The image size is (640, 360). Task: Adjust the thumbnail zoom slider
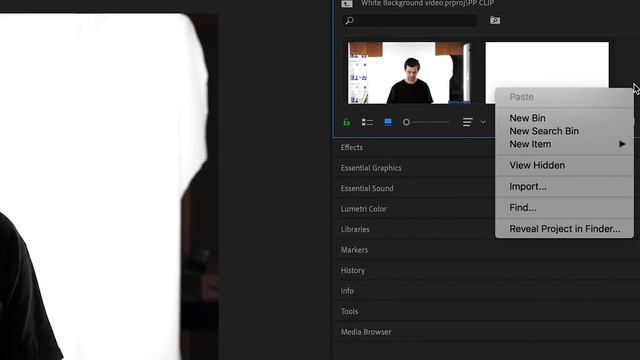pyautogui.click(x=426, y=122)
